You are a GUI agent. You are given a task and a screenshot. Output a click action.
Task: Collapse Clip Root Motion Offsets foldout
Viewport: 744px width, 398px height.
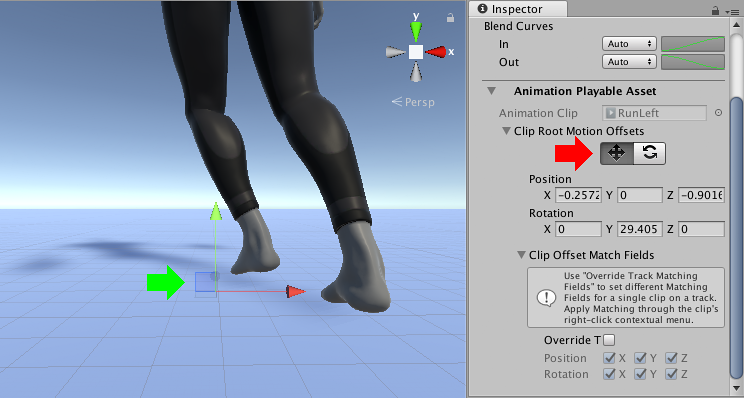click(506, 130)
